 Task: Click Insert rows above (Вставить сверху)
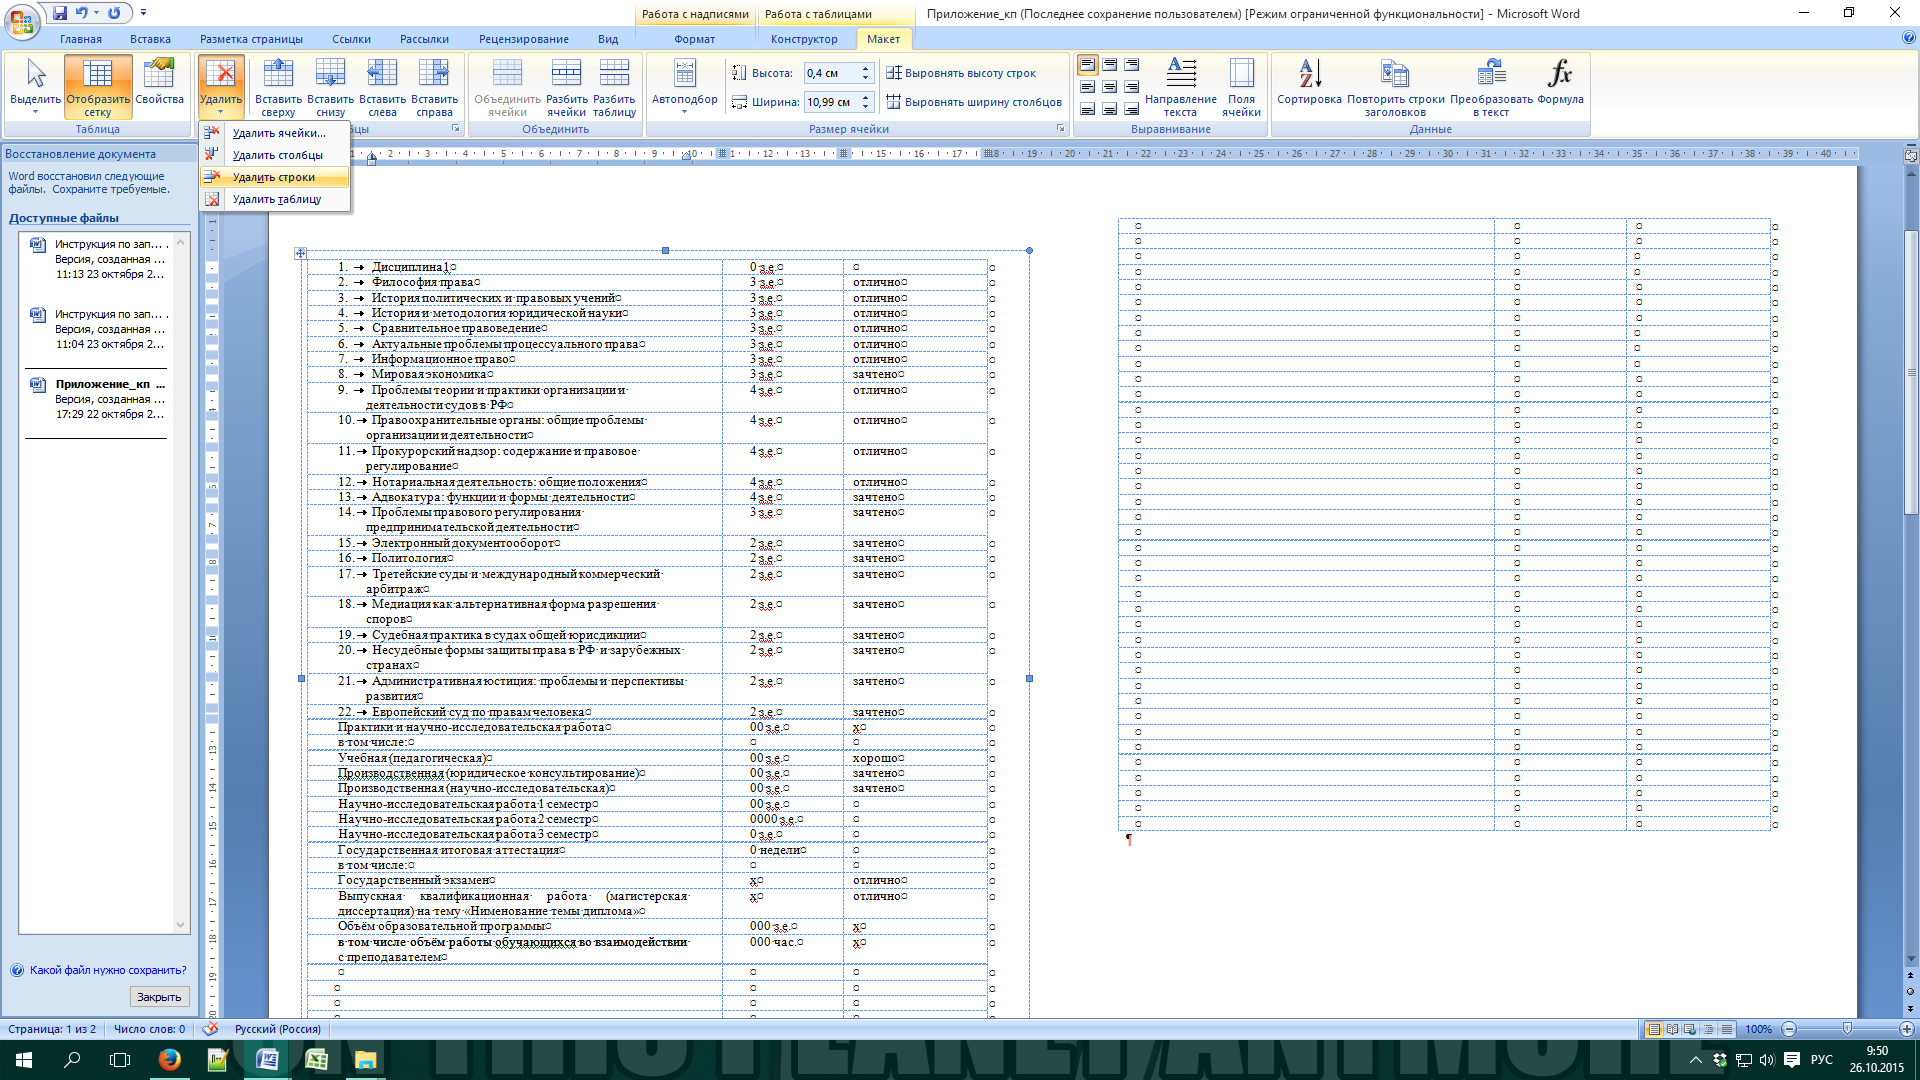click(278, 86)
